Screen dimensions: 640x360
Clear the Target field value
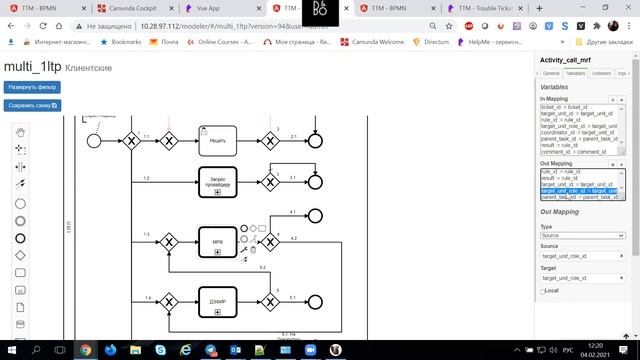click(x=621, y=278)
